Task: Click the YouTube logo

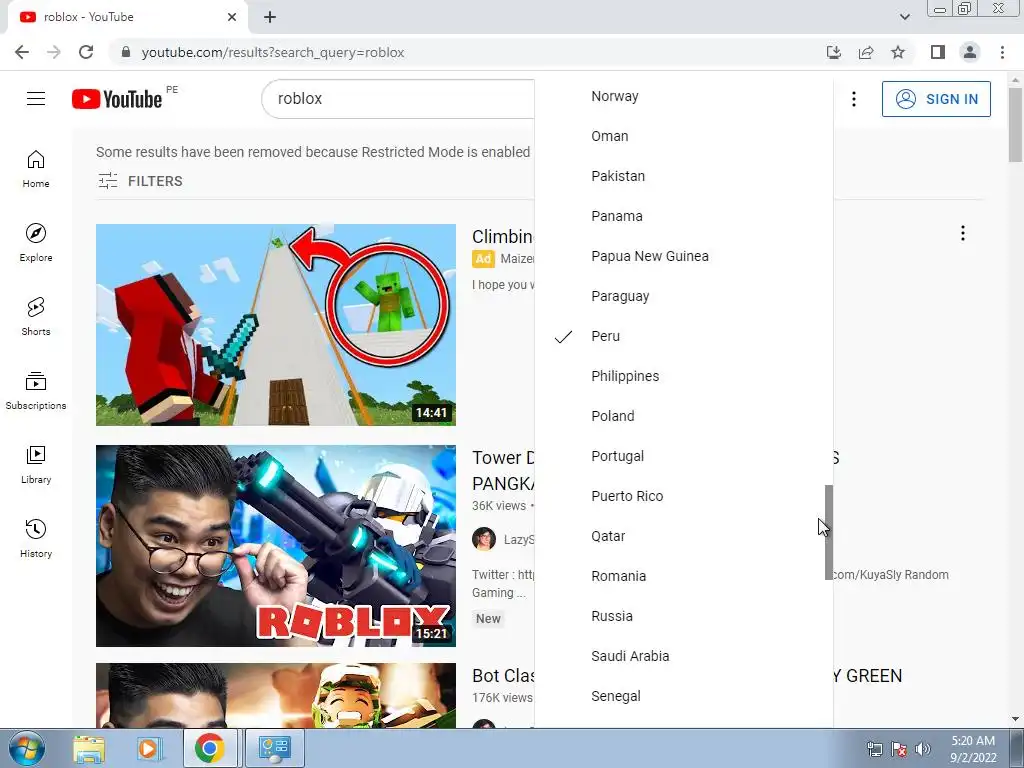Action: click(117, 99)
